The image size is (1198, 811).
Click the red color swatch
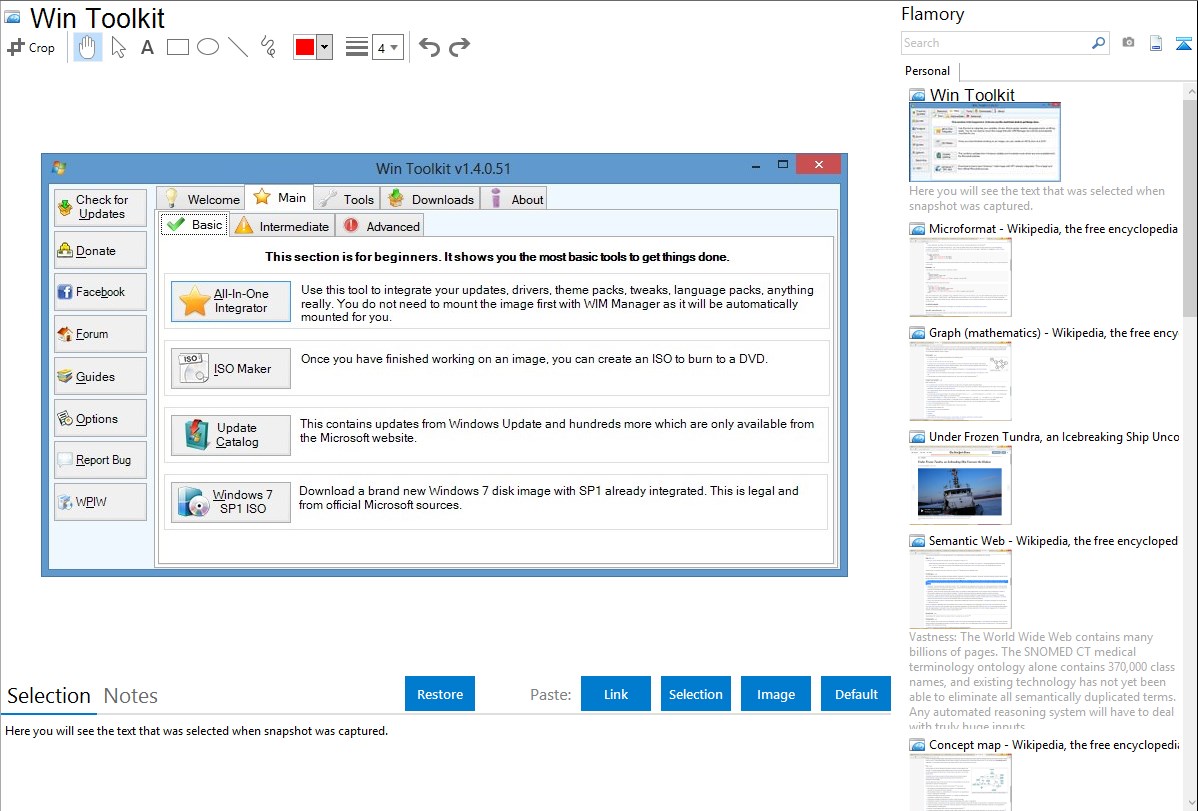(305, 47)
